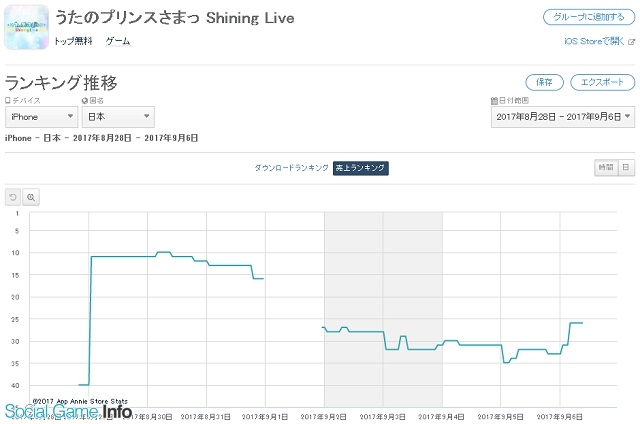The image size is (640, 424).
Task: Click the ゲーム category link
Action: (x=118, y=41)
